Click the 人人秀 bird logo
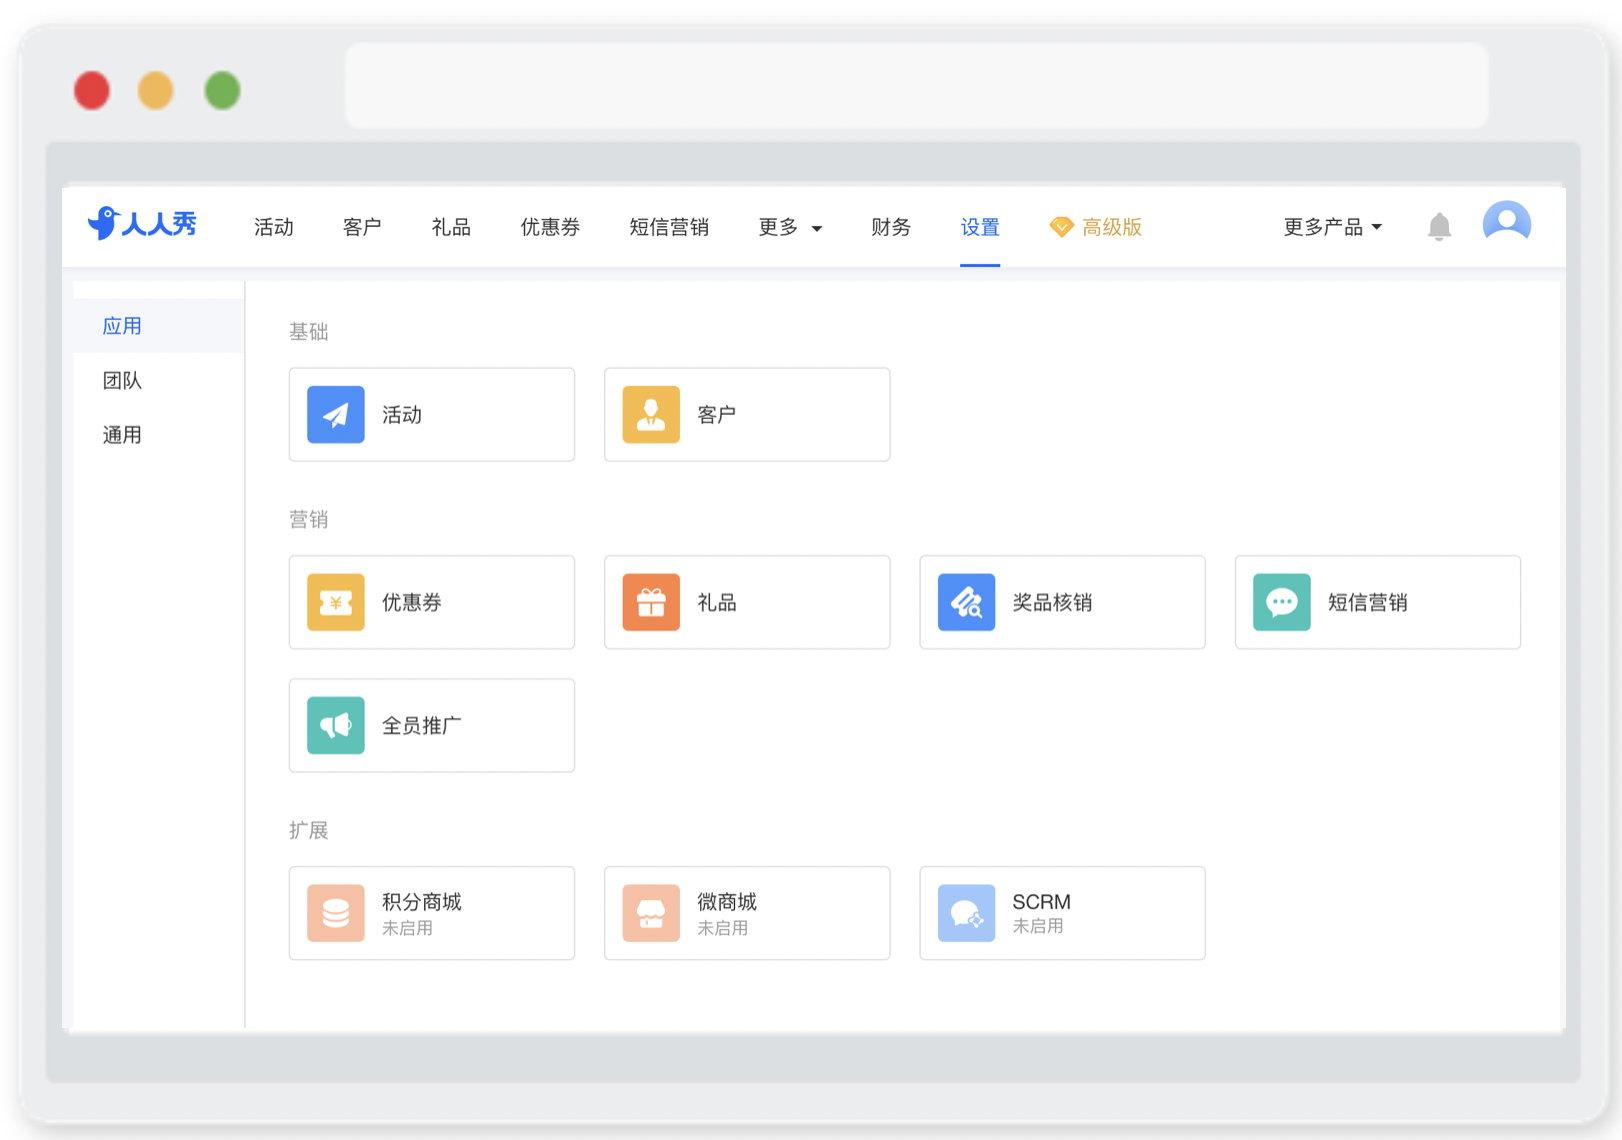The image size is (1622, 1140). 142,223
